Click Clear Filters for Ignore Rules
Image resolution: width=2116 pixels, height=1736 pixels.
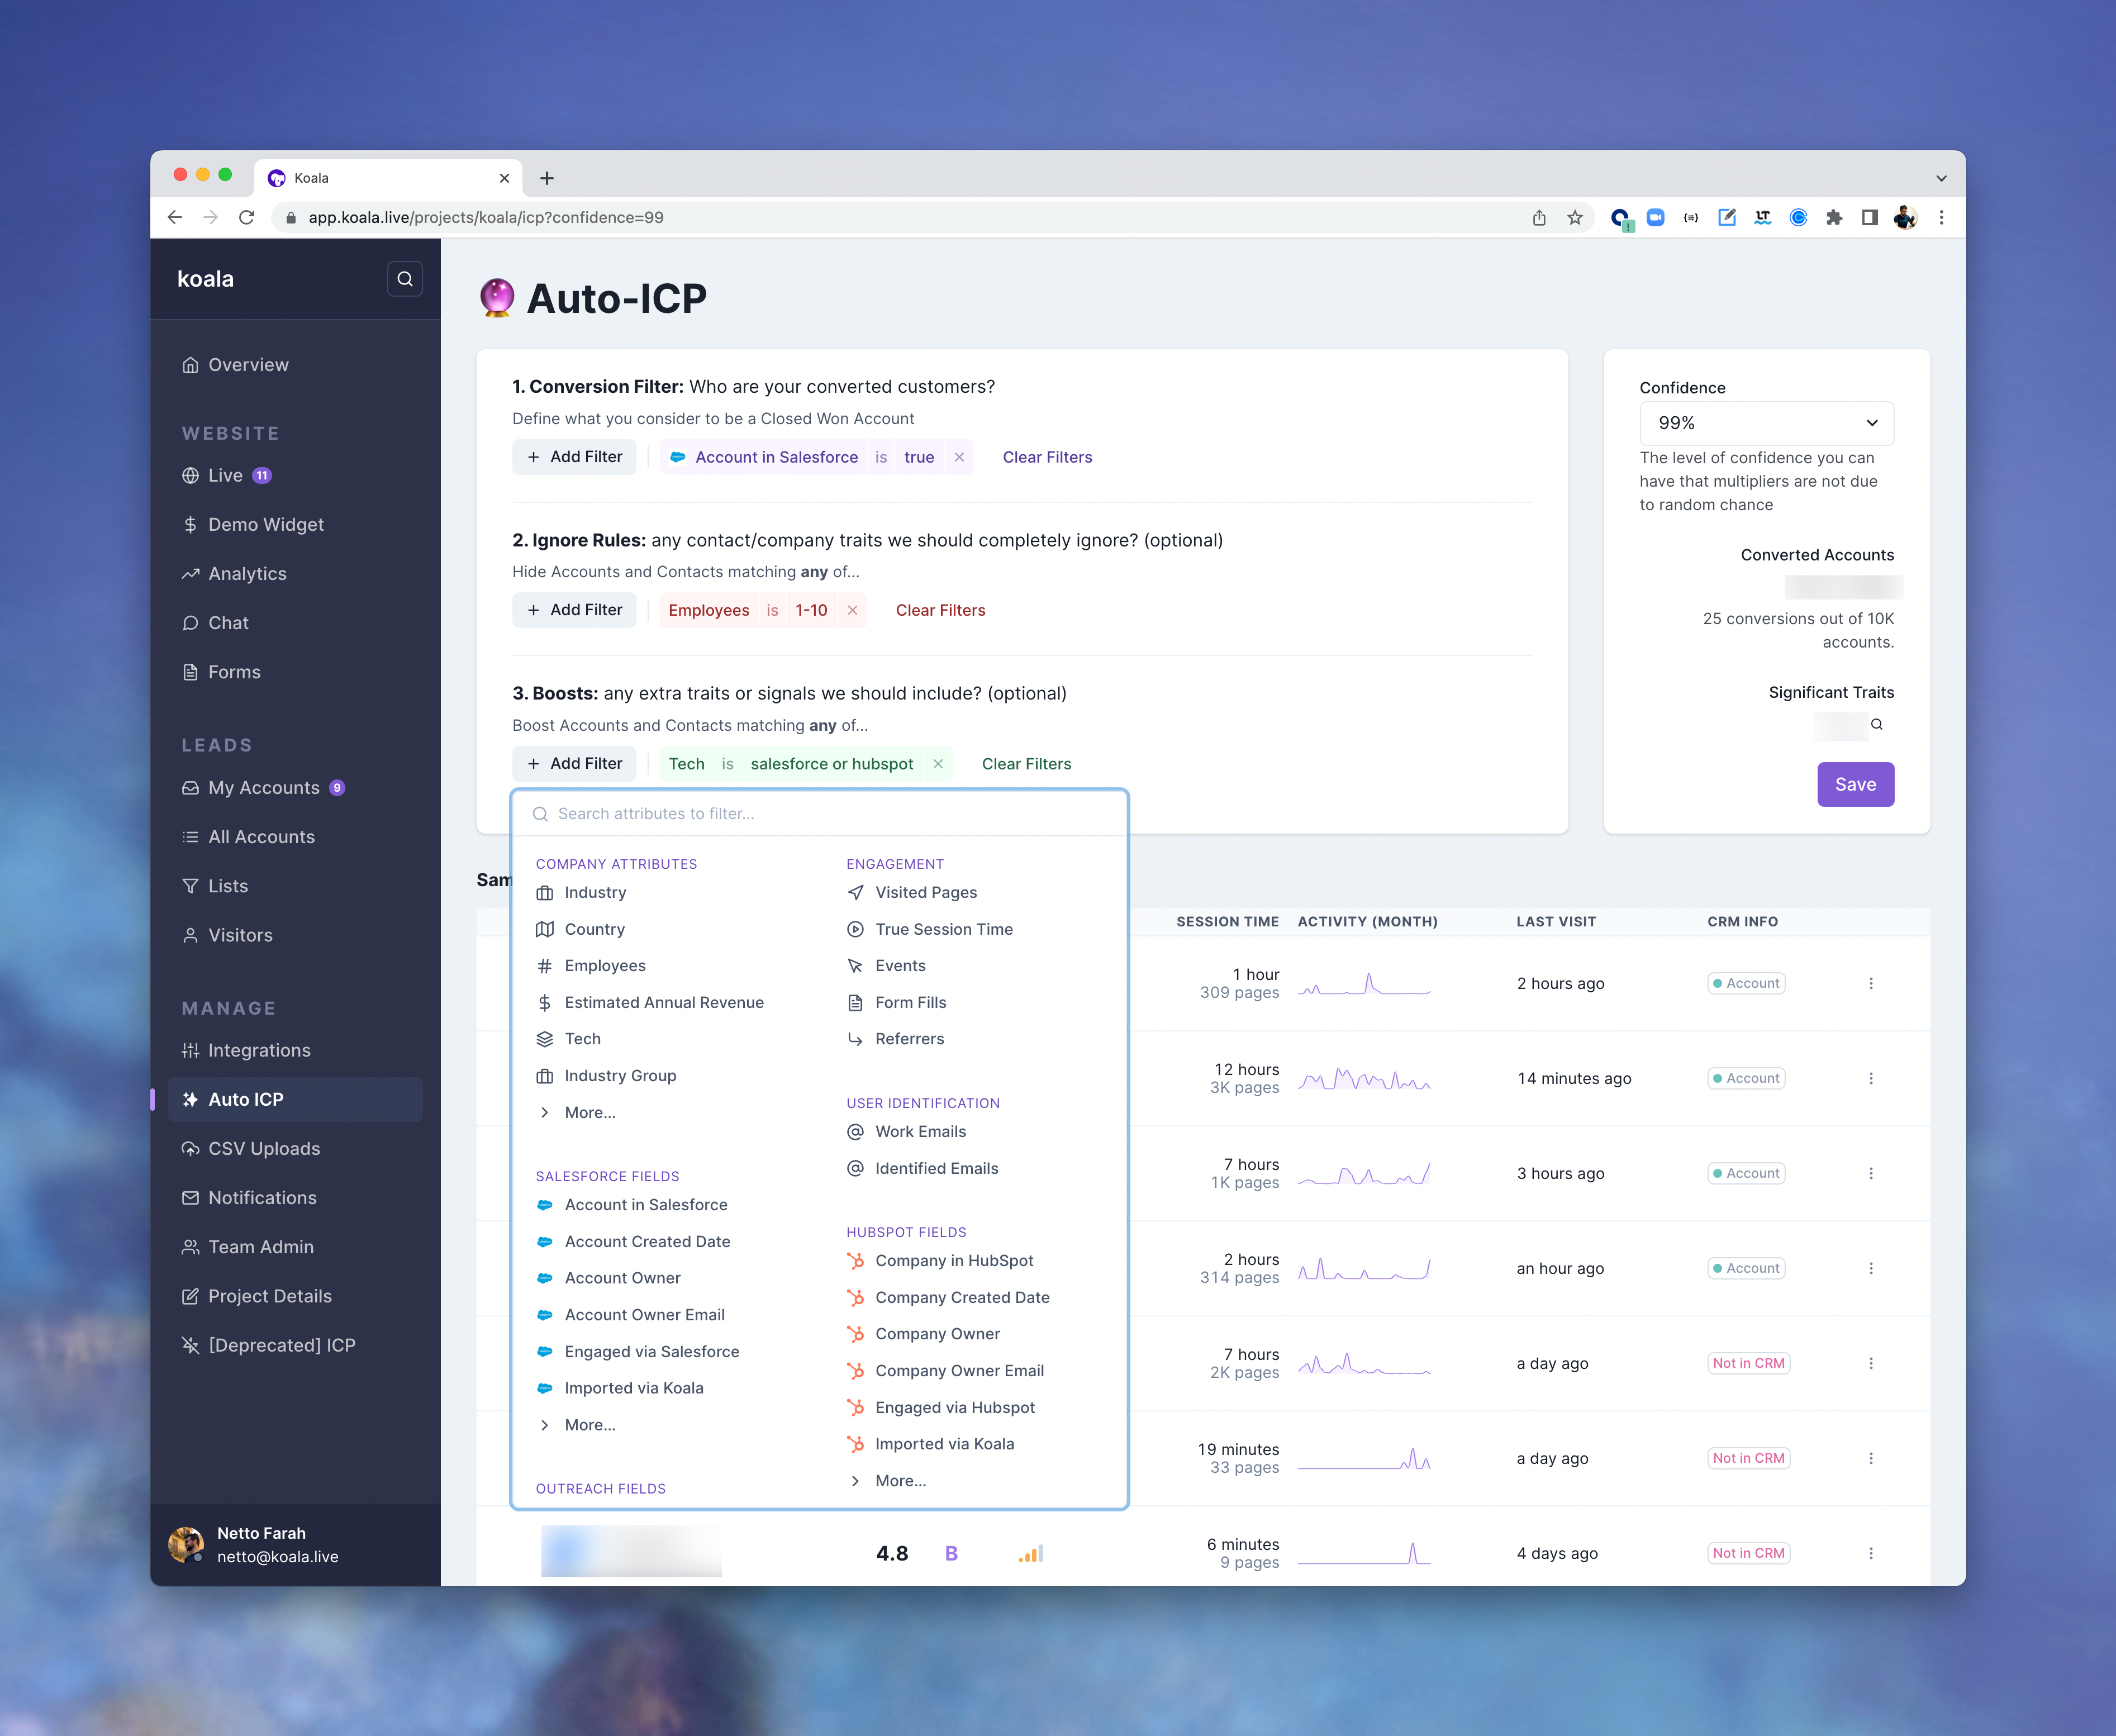(940, 610)
